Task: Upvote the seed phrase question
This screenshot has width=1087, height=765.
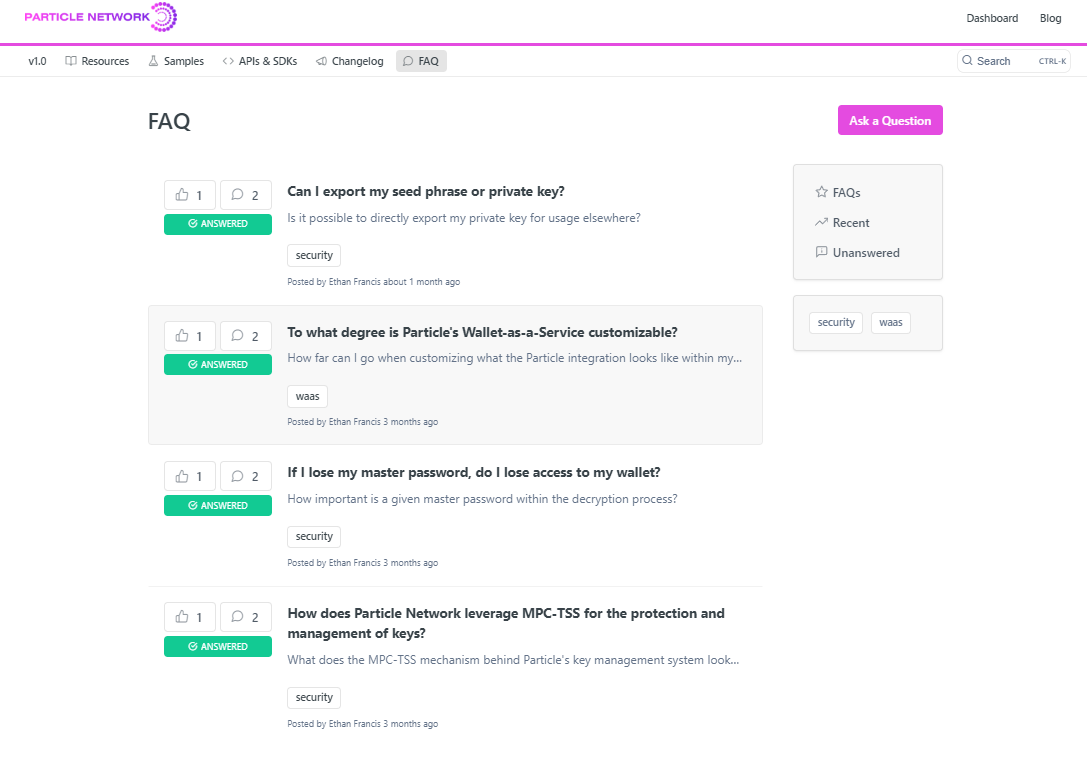Action: (189, 194)
